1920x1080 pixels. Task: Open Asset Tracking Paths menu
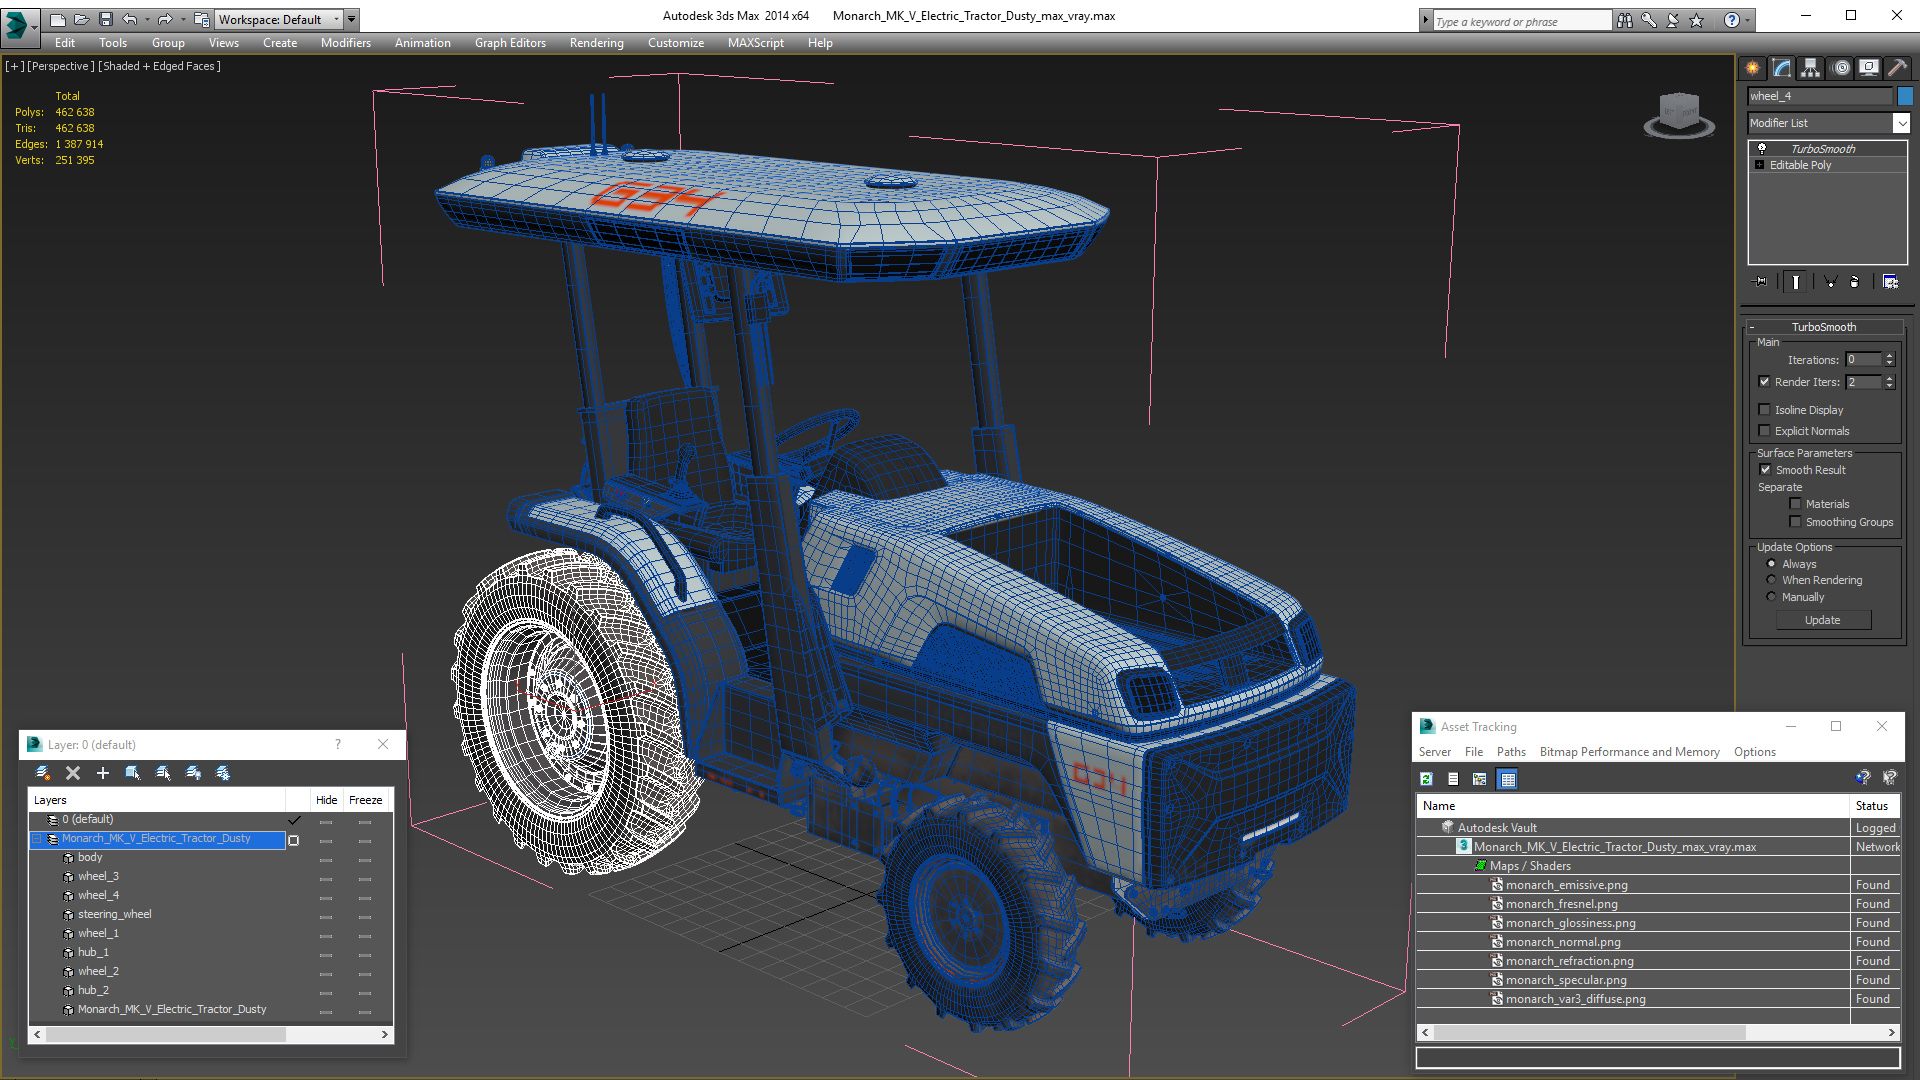tap(1511, 752)
